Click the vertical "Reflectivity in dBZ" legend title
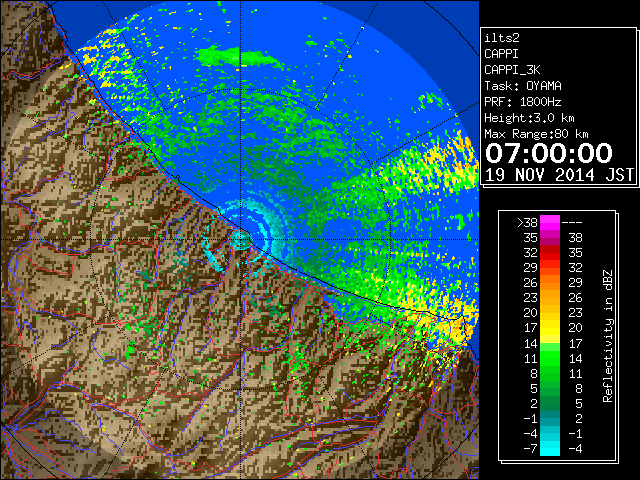 (608, 336)
